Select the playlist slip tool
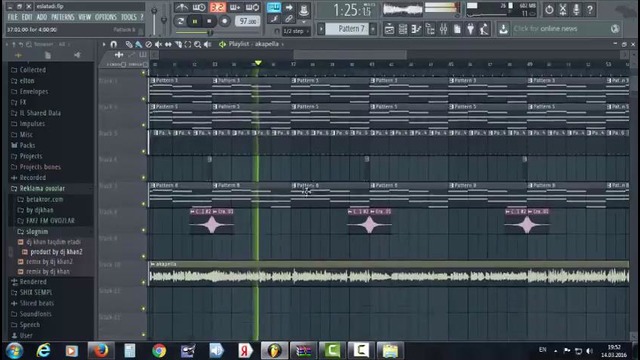The image size is (640, 360). coord(168,44)
